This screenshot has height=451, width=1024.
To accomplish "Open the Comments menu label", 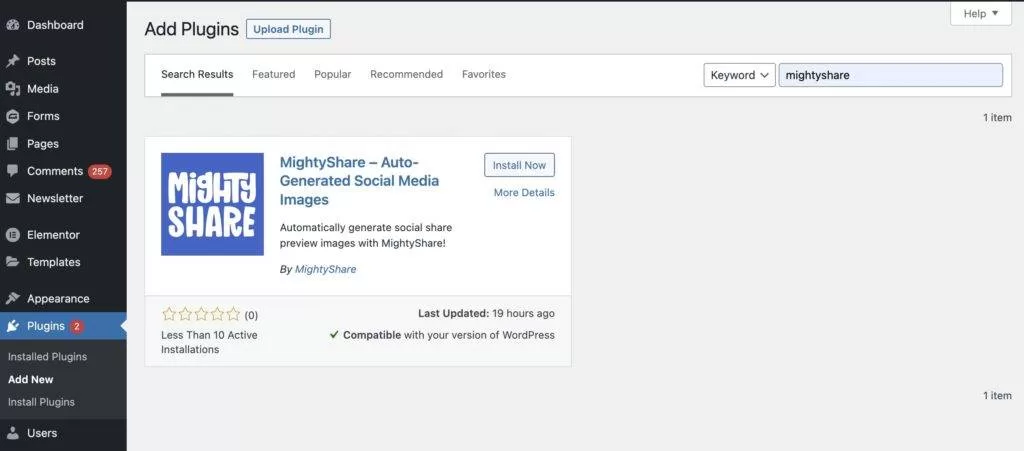I will click(55, 171).
